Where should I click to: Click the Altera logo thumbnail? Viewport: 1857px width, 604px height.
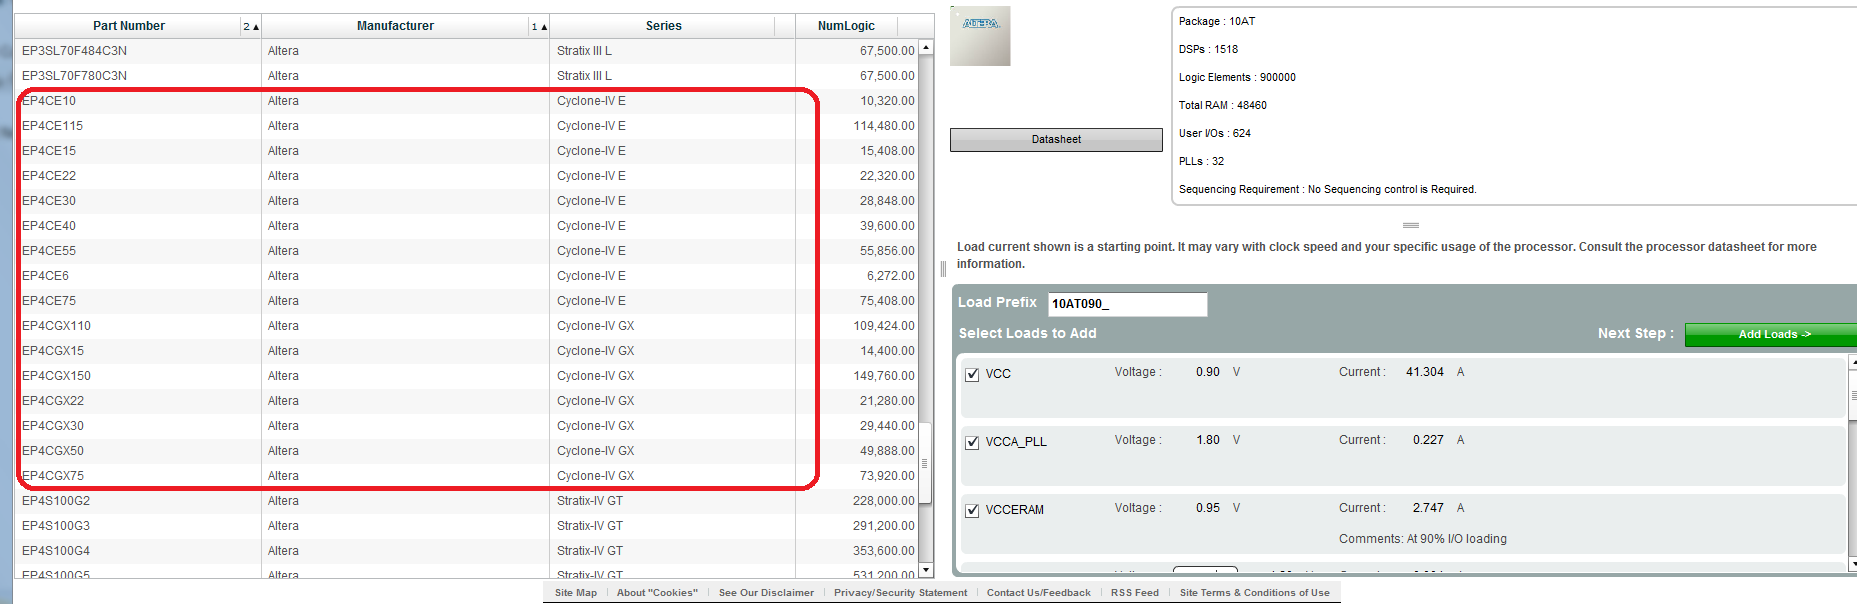[980, 36]
